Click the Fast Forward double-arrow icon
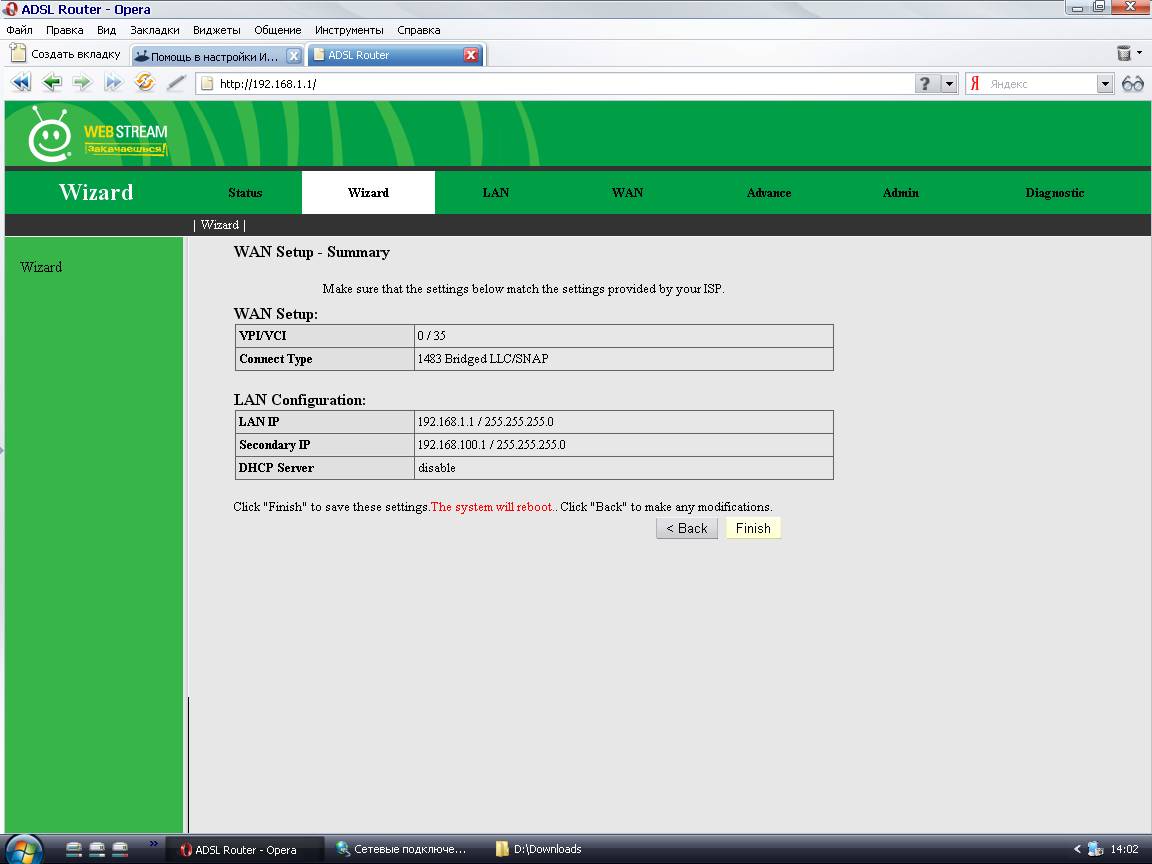The image size is (1152, 864). pos(114,83)
